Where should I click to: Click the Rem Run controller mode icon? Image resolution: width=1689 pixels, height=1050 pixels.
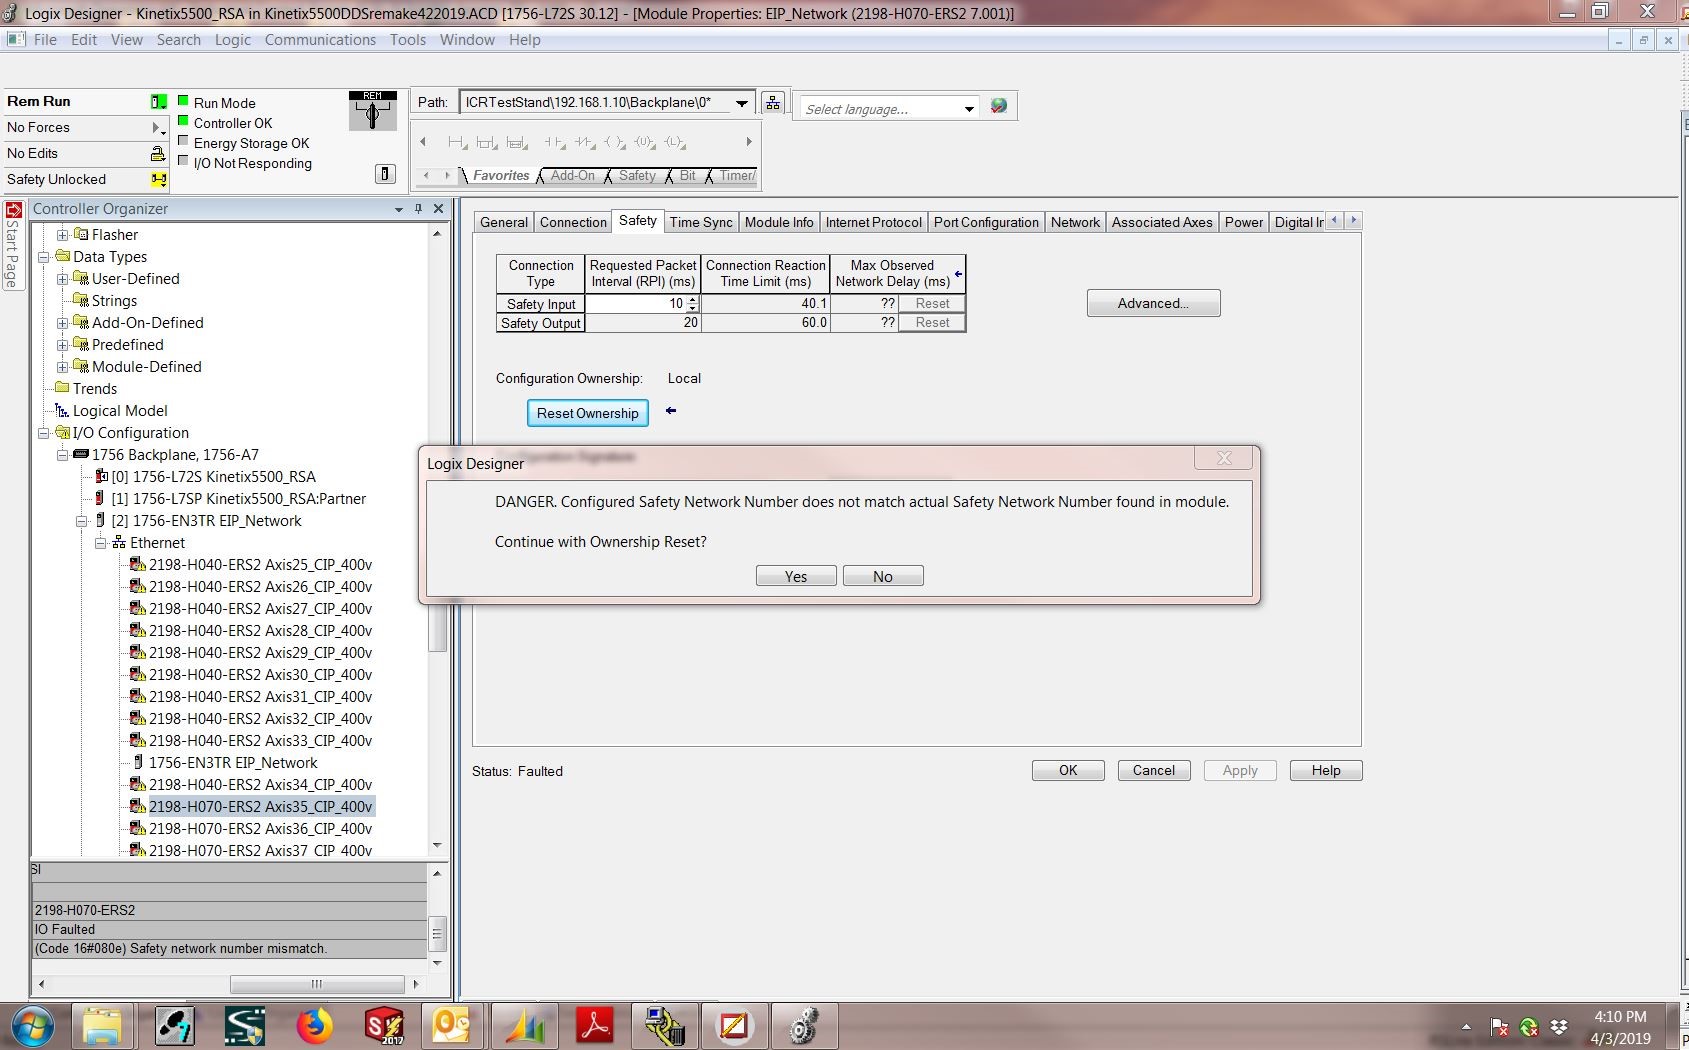tap(158, 101)
